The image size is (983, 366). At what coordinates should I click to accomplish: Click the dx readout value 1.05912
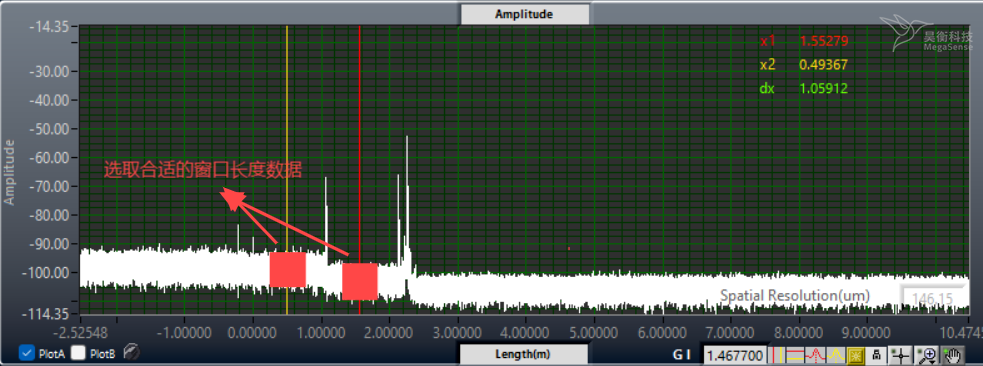pyautogui.click(x=823, y=89)
